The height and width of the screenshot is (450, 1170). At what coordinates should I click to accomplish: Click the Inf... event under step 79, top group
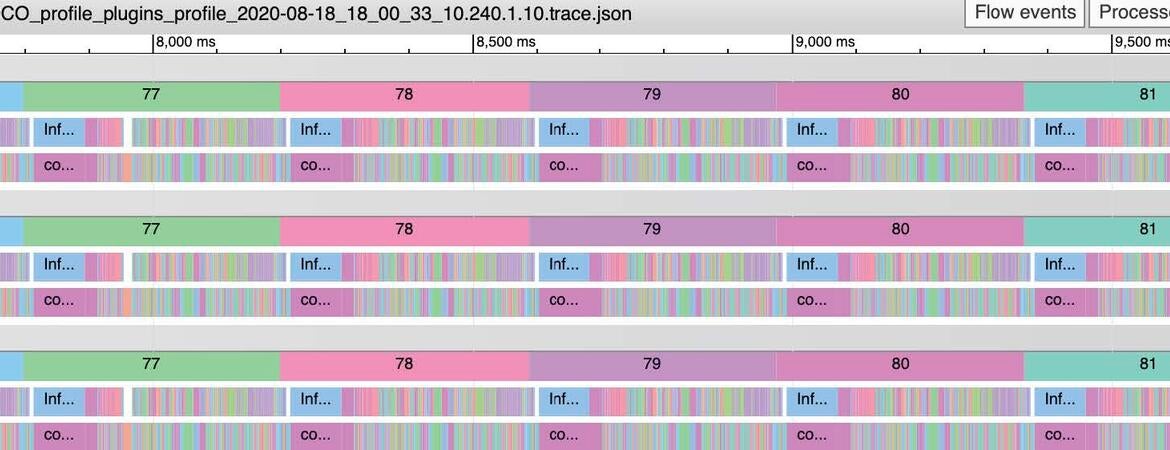coord(564,131)
